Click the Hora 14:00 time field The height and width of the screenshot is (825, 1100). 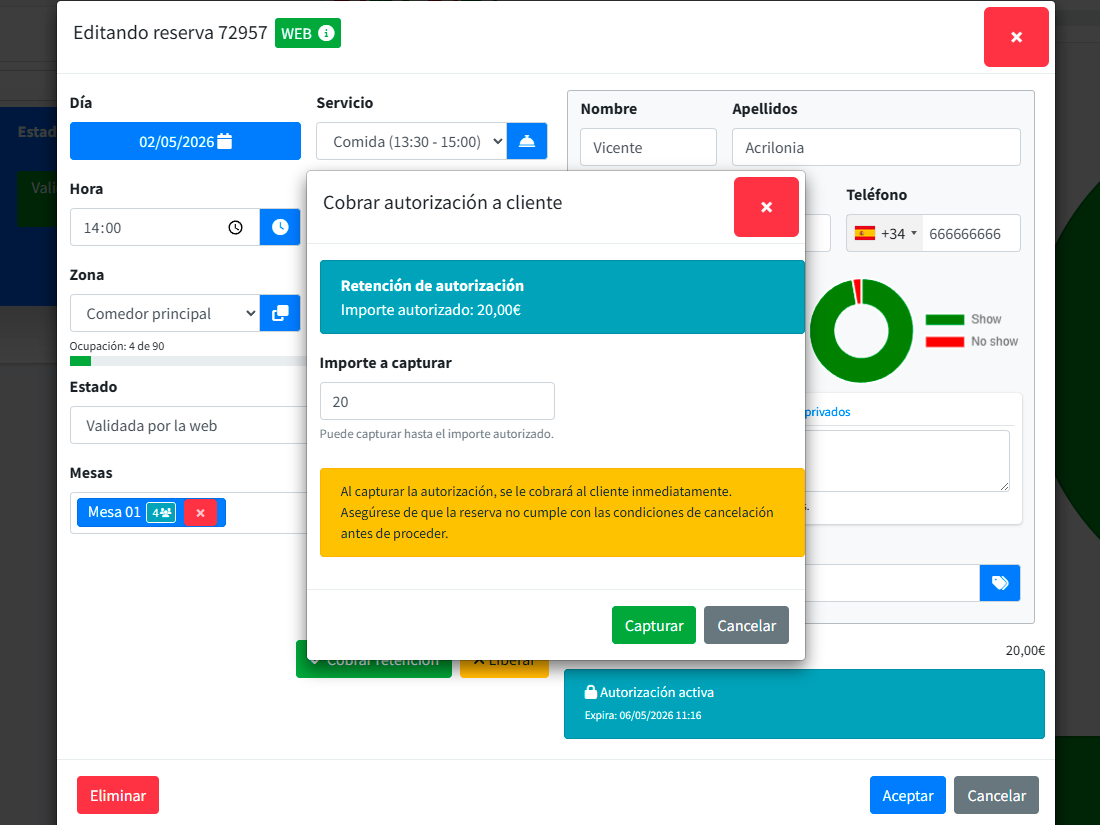(x=165, y=227)
